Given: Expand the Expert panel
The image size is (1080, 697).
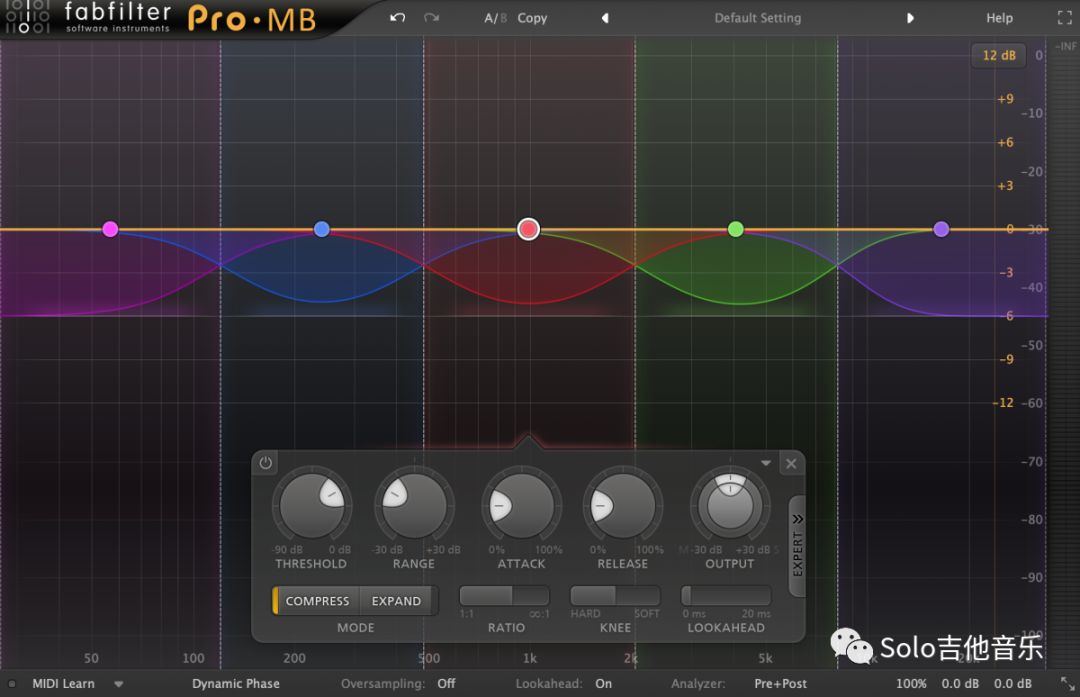Looking at the screenshot, I should 797,545.
